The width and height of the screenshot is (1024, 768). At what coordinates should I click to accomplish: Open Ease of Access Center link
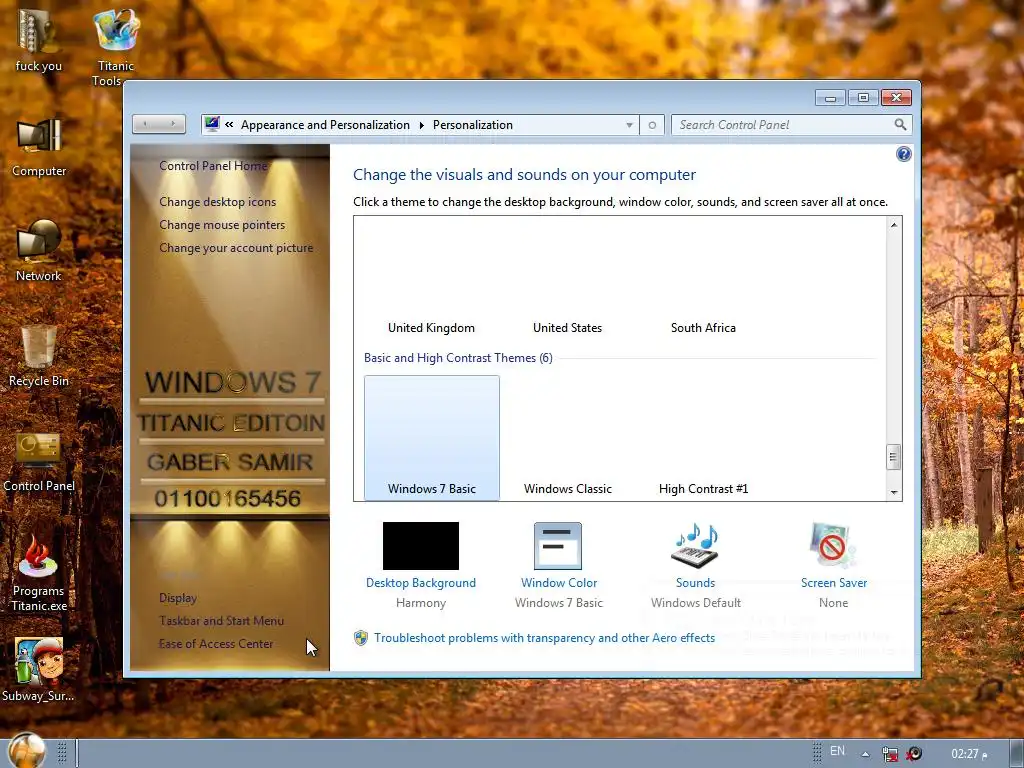pos(216,643)
